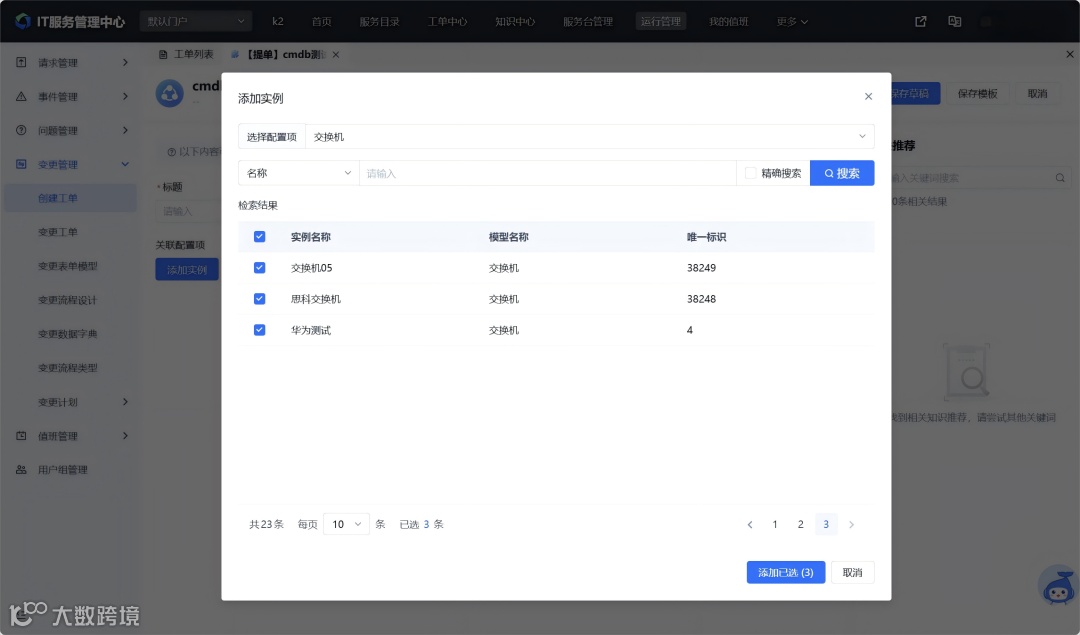Image resolution: width=1080 pixels, height=635 pixels.
Task: Expand the 事件管理 sidebar chevron
Action: 125,96
